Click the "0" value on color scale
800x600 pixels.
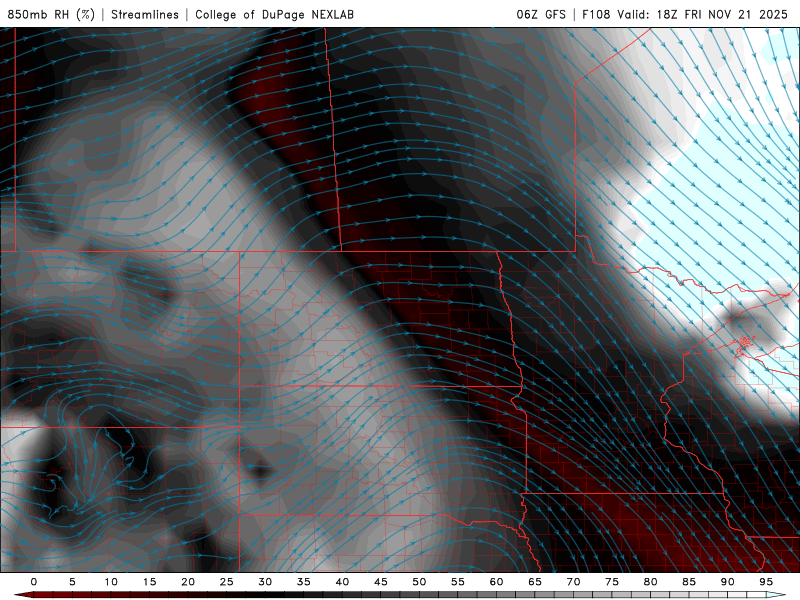click(34, 582)
